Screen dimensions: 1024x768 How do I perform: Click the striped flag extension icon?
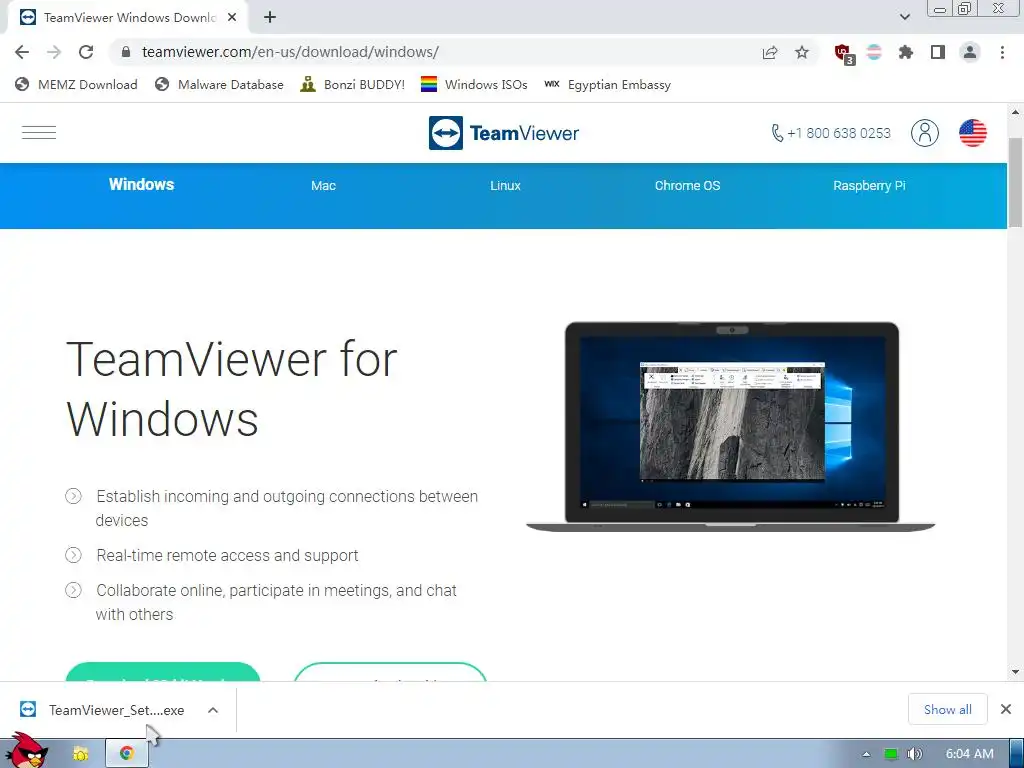tap(874, 52)
